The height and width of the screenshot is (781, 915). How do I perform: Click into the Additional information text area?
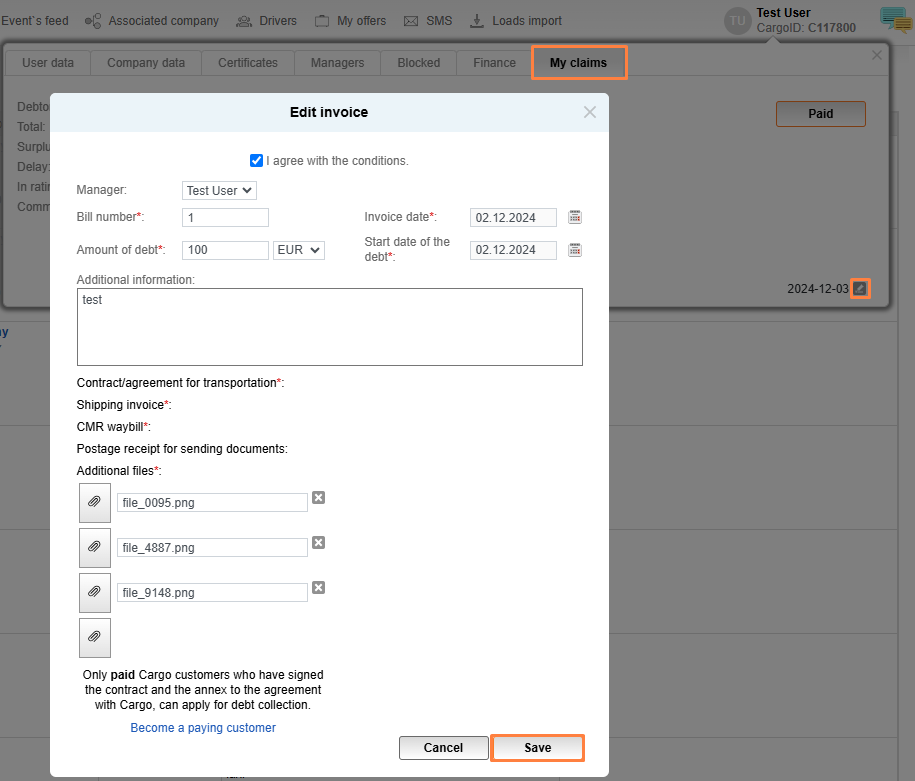[x=329, y=327]
